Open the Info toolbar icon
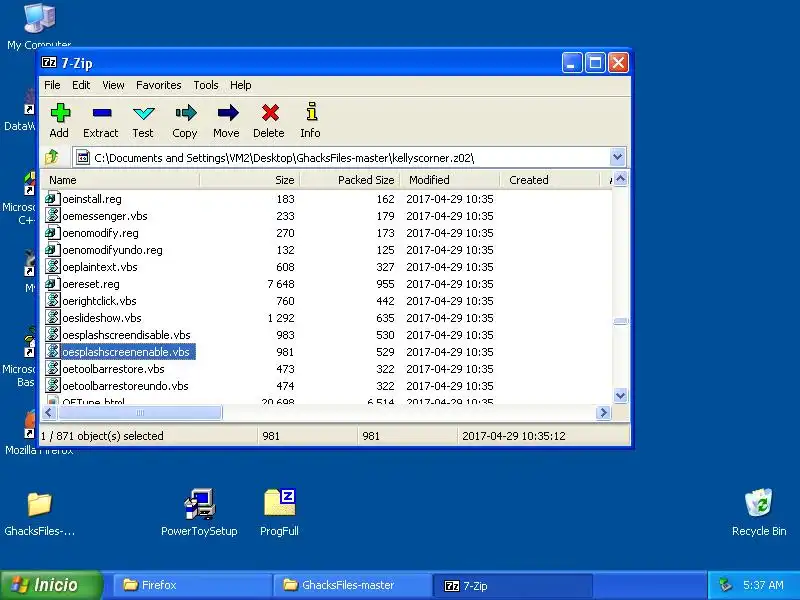Image resolution: width=800 pixels, height=600 pixels. tap(311, 112)
